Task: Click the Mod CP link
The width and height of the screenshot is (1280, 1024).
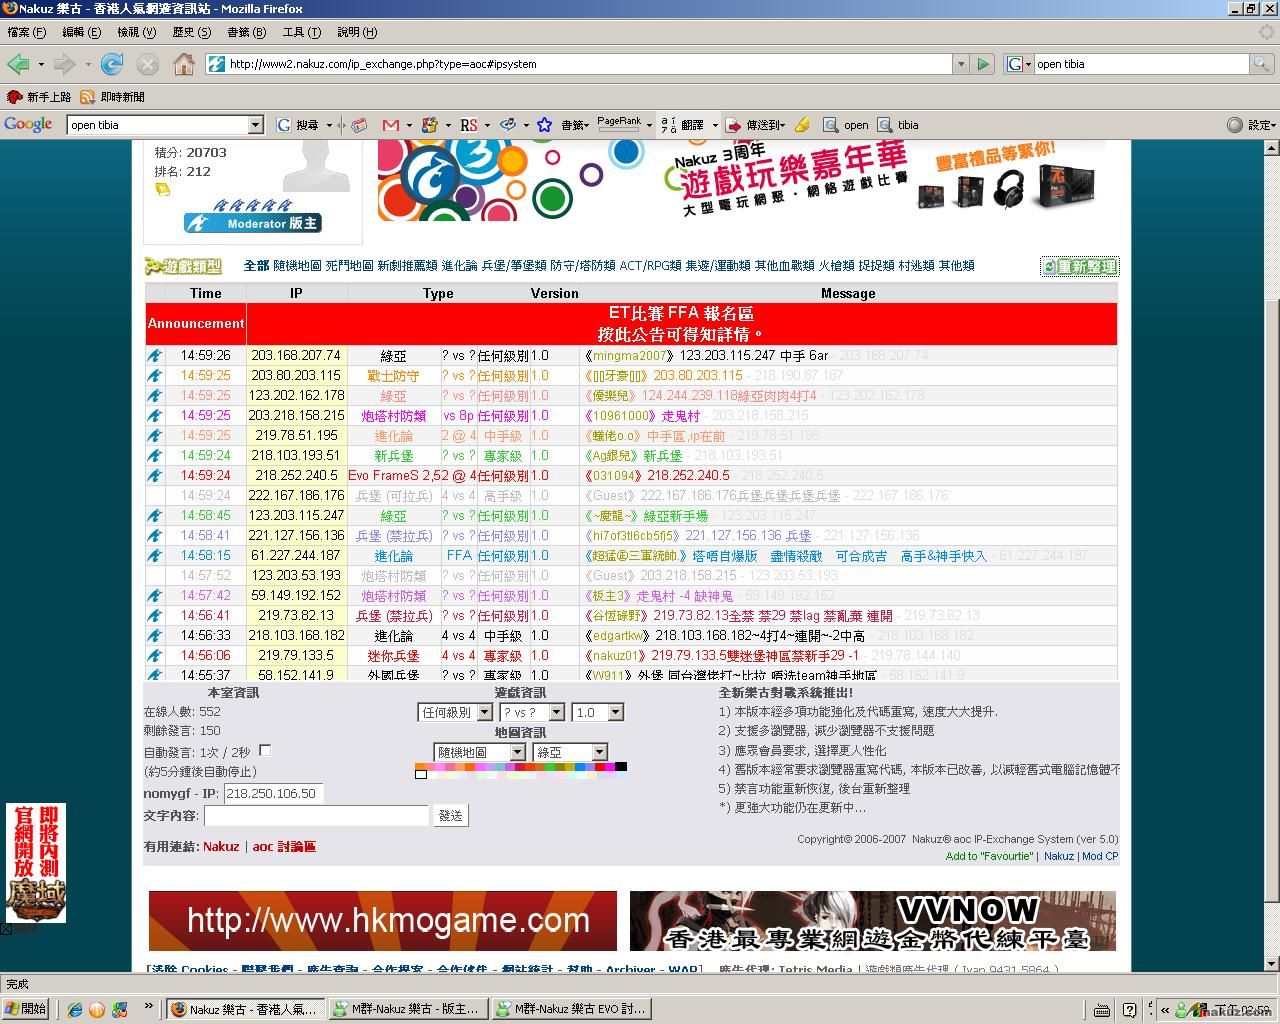Action: (x=1100, y=856)
